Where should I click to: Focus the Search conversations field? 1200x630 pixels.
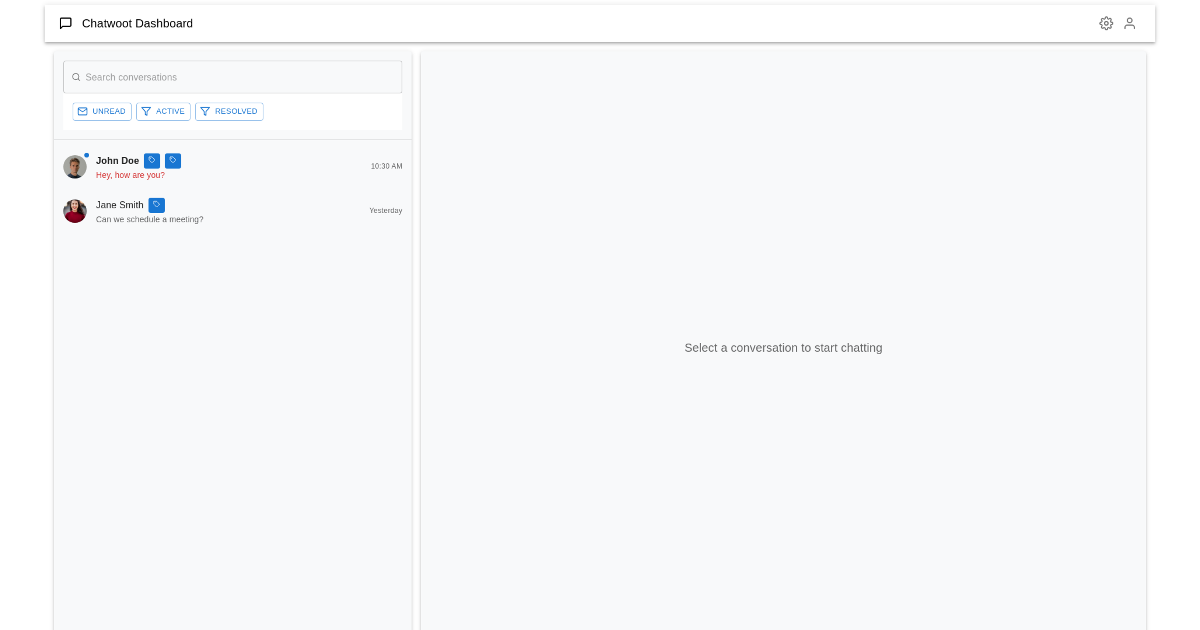(240, 77)
